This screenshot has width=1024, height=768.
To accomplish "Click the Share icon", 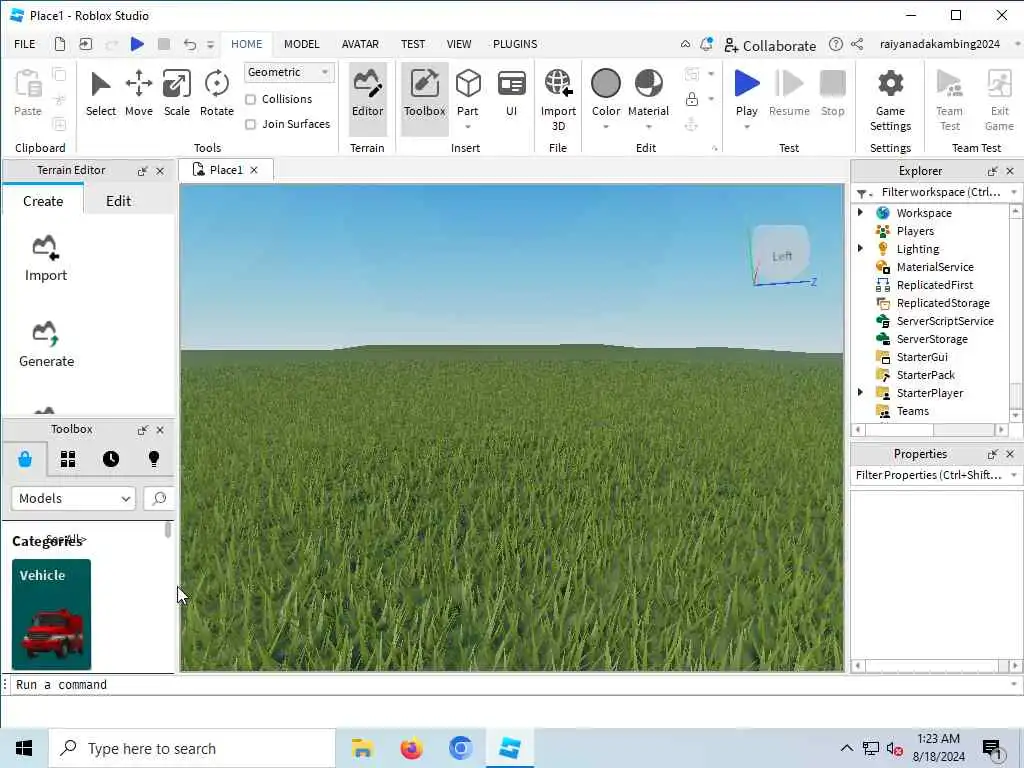I will tap(857, 44).
